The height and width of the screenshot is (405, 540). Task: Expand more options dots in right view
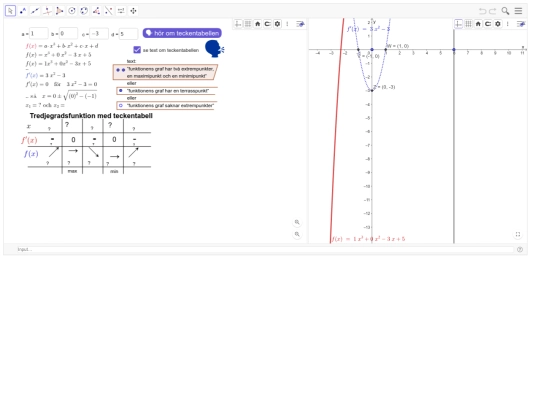[508, 24]
